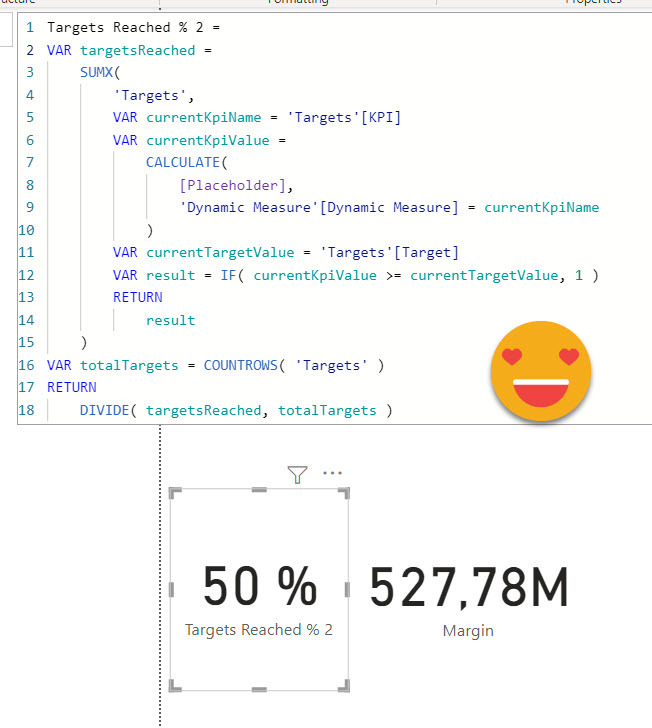Click the bottom-left corner handle of selected card
The image size is (652, 728).
point(175,686)
